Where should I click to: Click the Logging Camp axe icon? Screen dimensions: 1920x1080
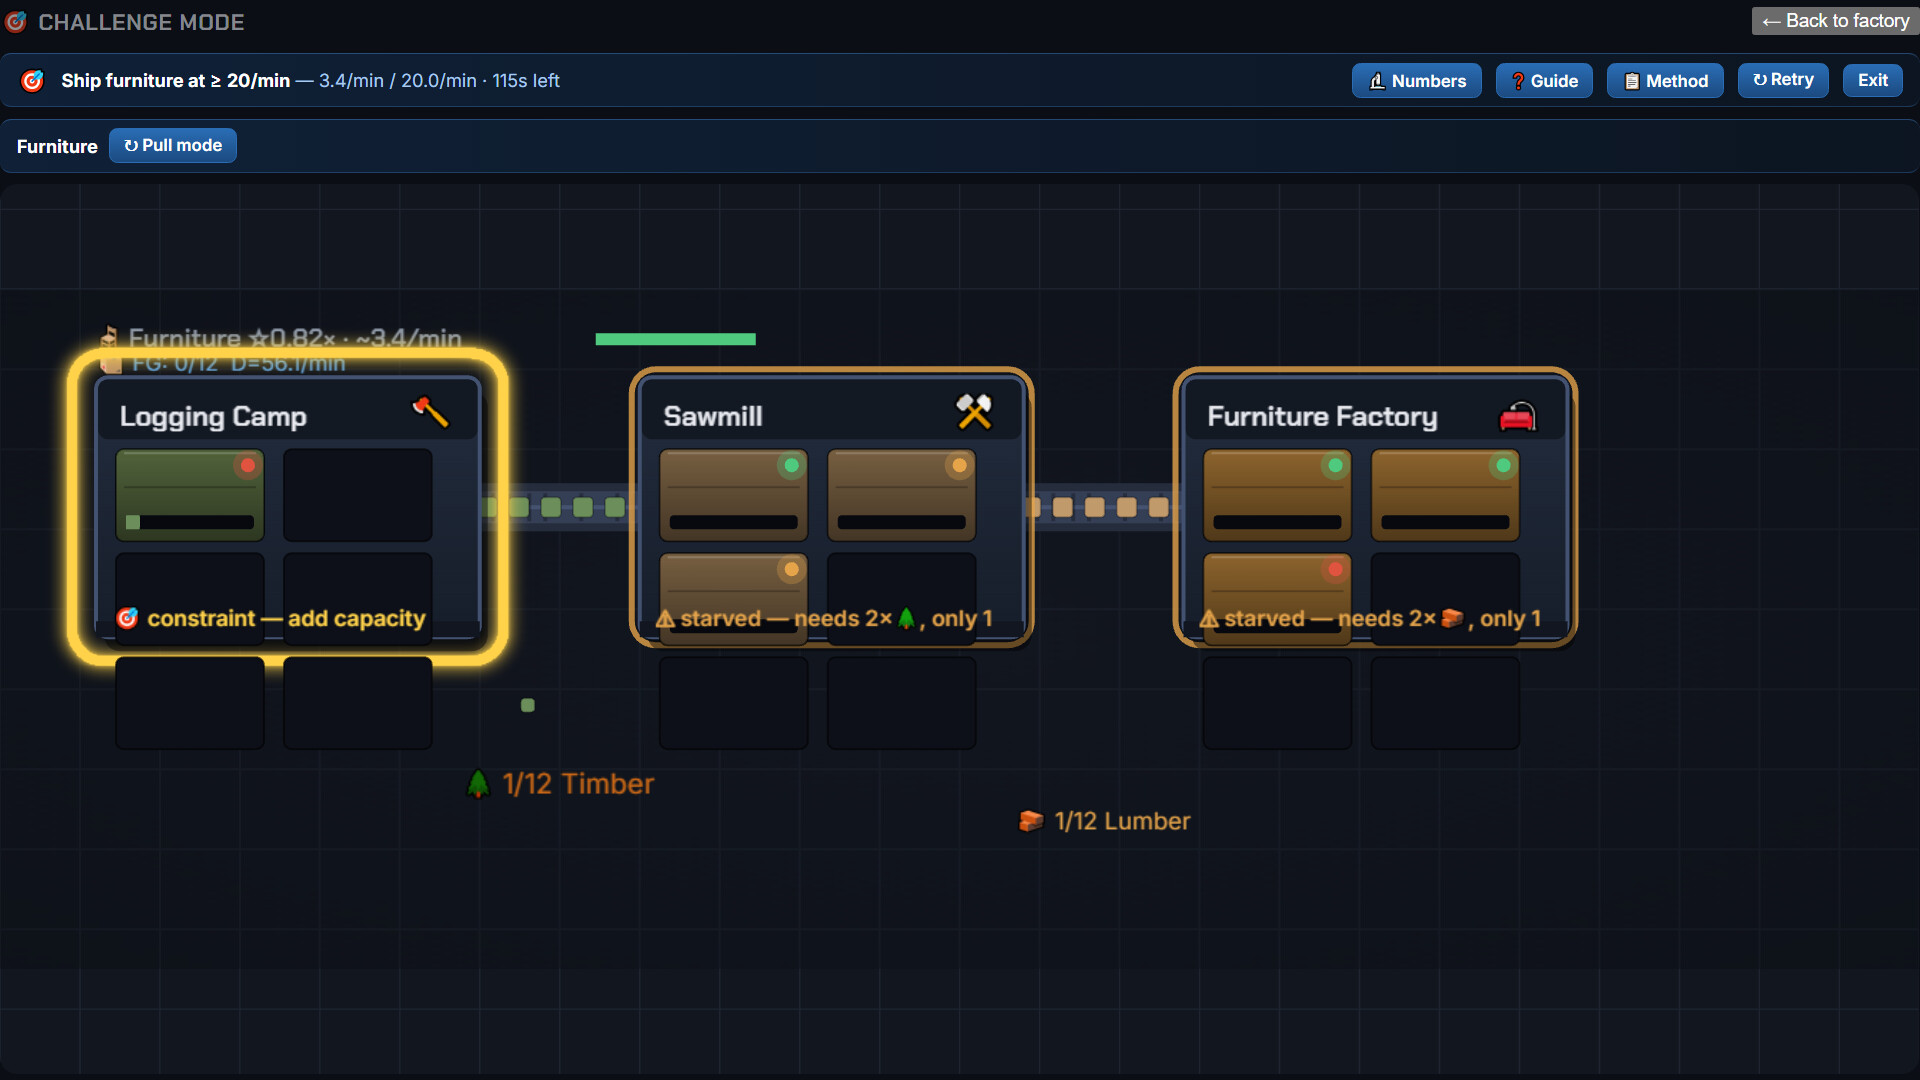[430, 412]
